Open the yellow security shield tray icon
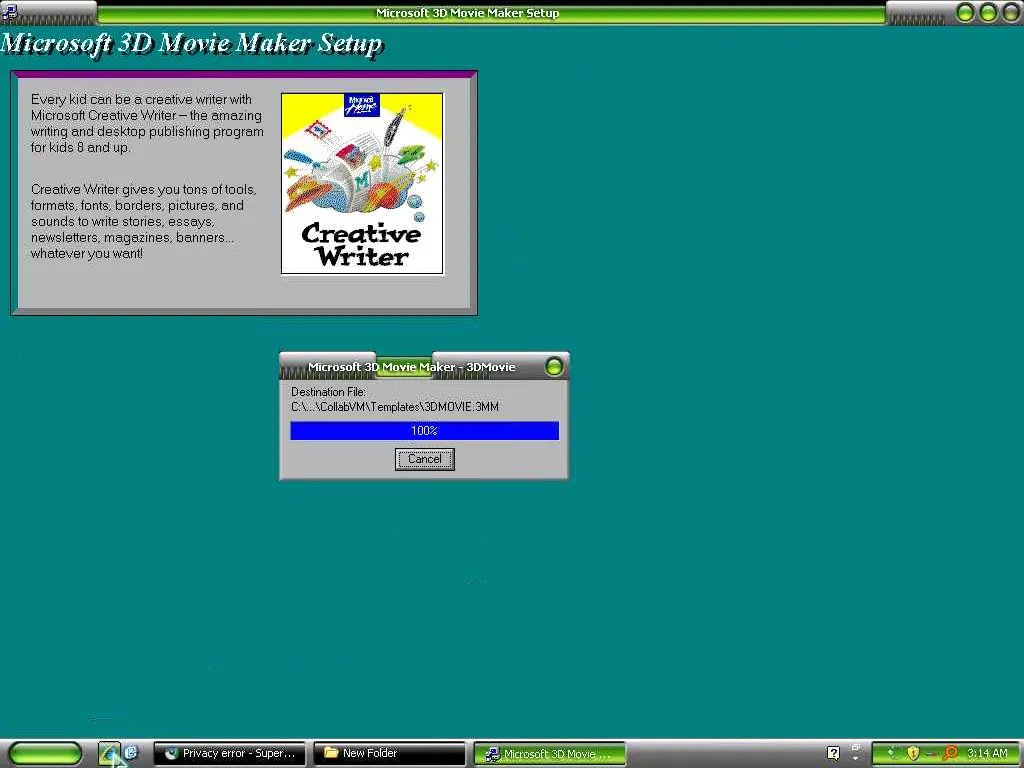The image size is (1024, 768). coord(913,753)
